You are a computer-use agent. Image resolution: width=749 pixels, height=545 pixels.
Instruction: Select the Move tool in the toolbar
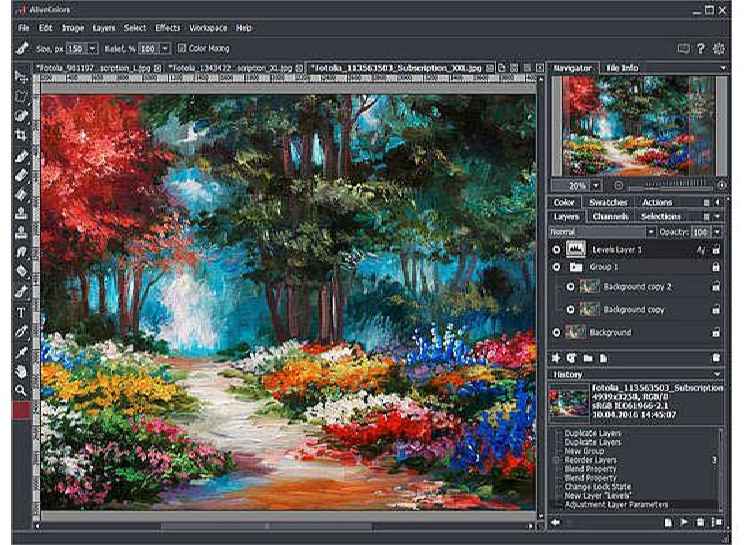pyautogui.click(x=21, y=76)
